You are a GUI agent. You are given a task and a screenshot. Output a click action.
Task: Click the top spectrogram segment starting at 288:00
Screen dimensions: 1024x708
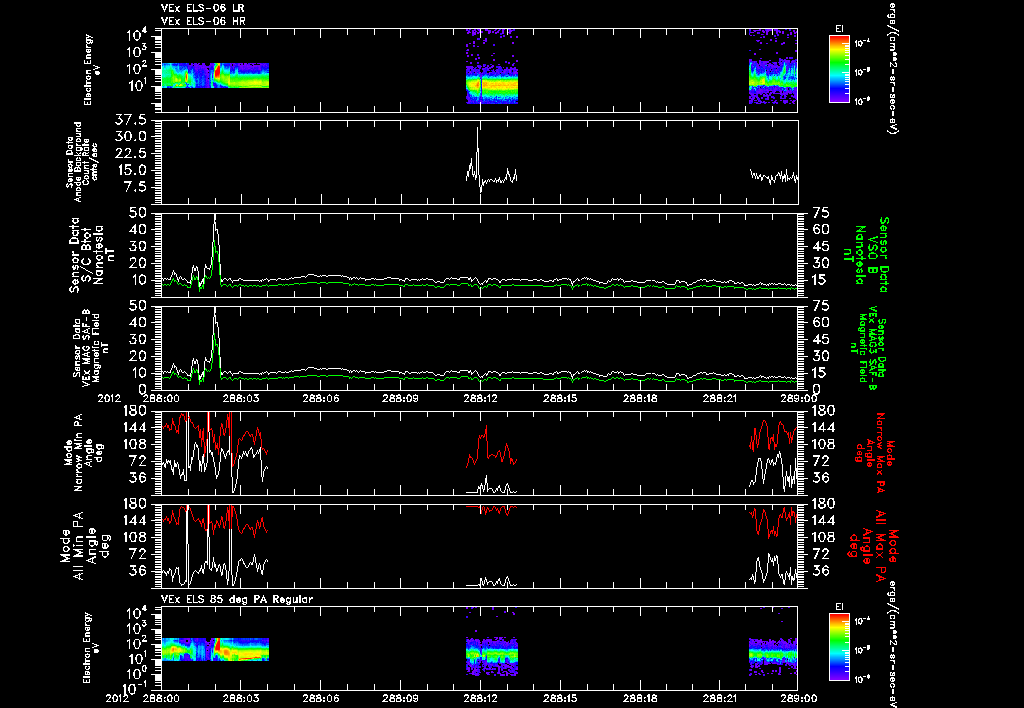pyautogui.click(x=215, y=75)
